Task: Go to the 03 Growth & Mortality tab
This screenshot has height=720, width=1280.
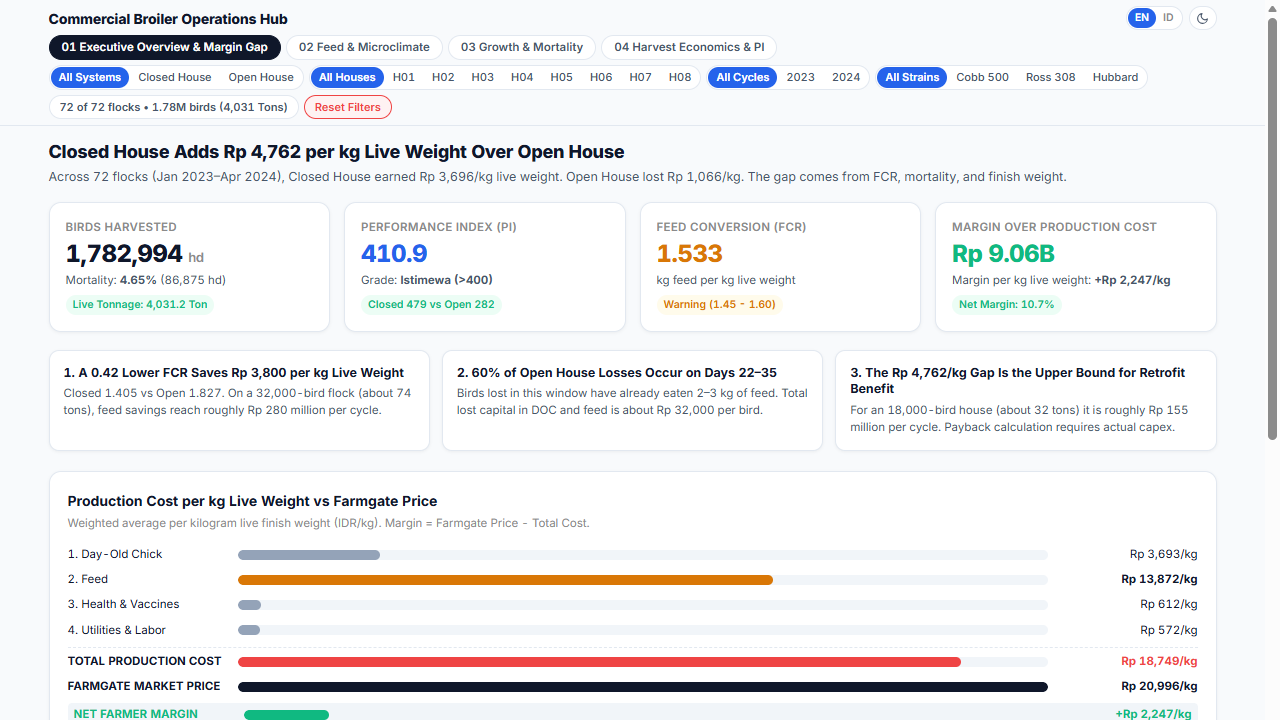Action: pos(522,47)
